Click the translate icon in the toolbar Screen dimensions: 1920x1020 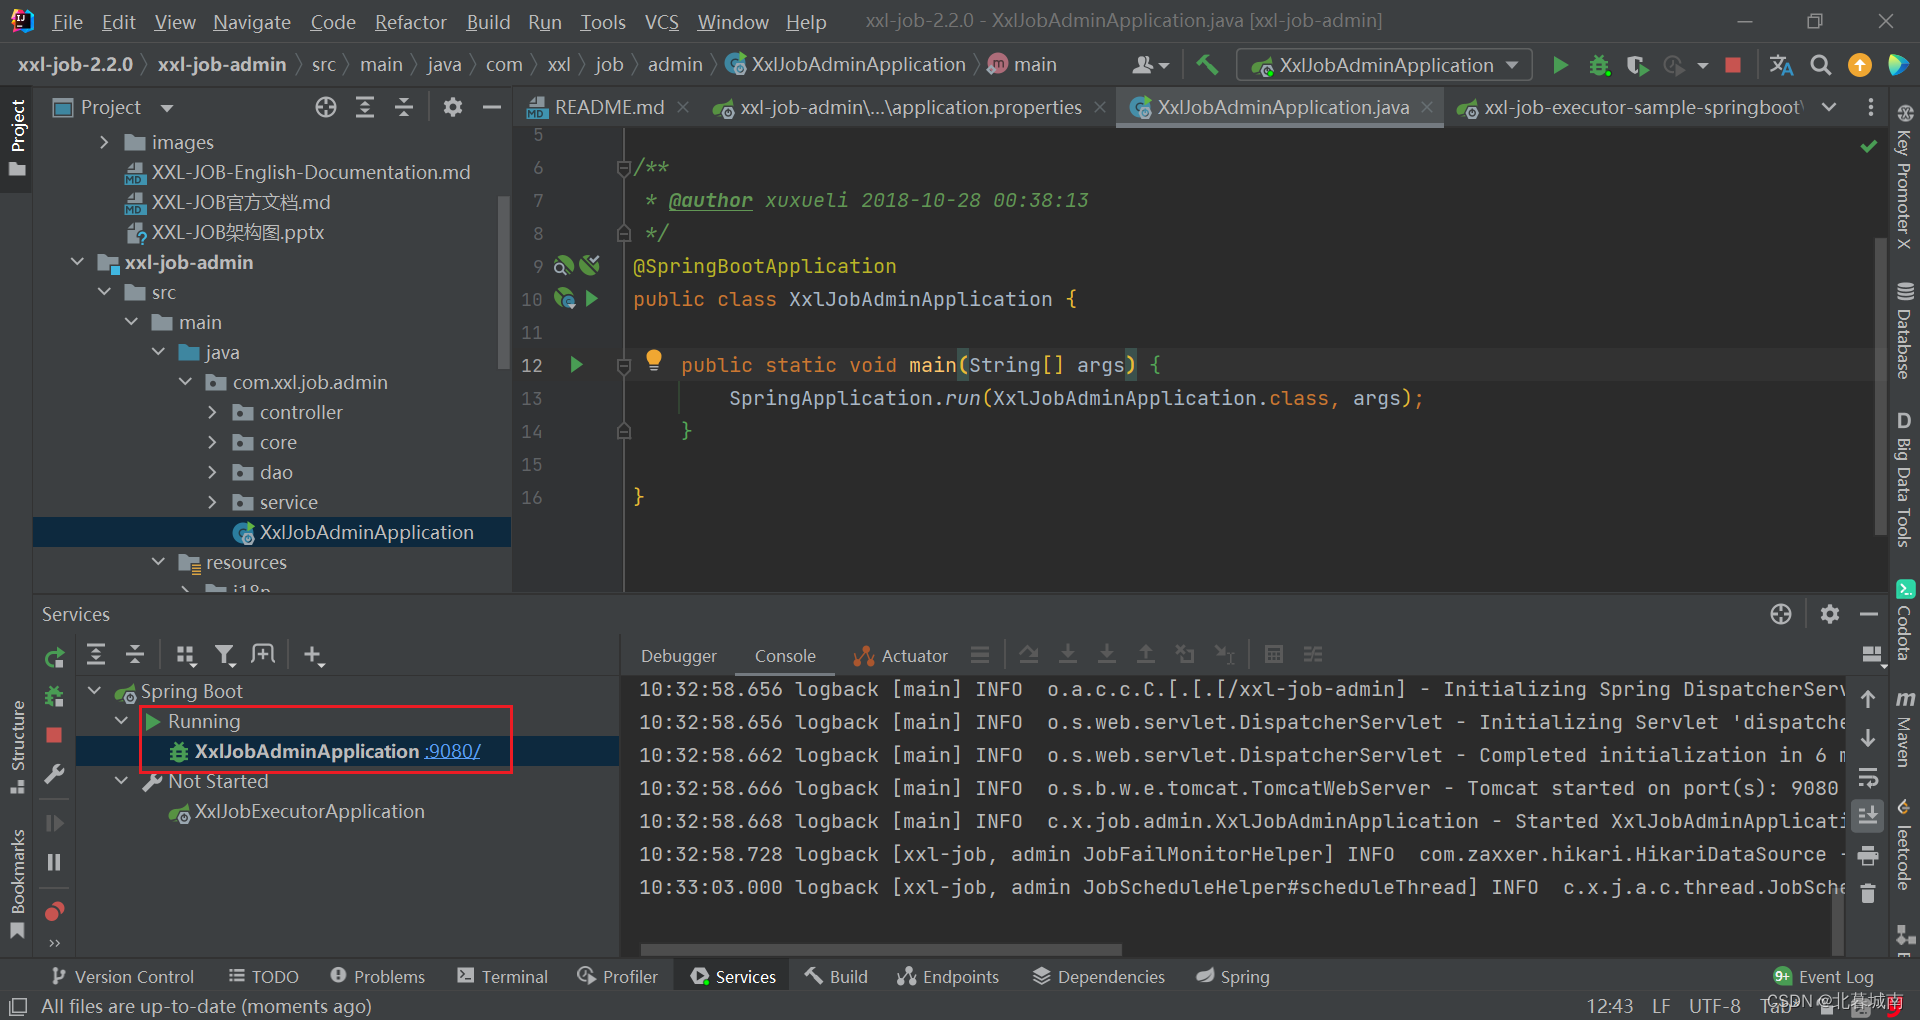(x=1781, y=65)
